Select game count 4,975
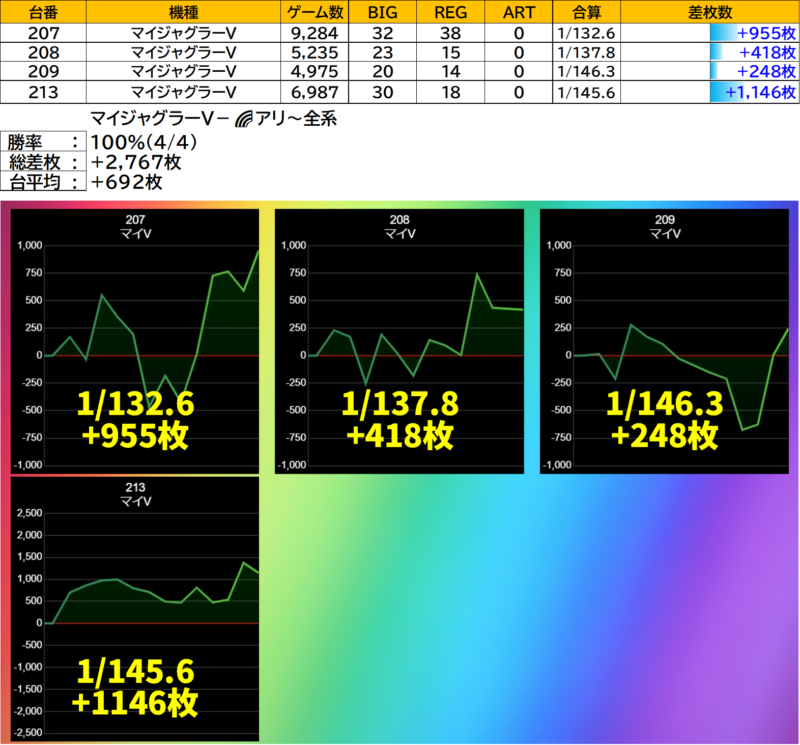Screen dimensions: 800x745 pyautogui.click(x=314, y=71)
